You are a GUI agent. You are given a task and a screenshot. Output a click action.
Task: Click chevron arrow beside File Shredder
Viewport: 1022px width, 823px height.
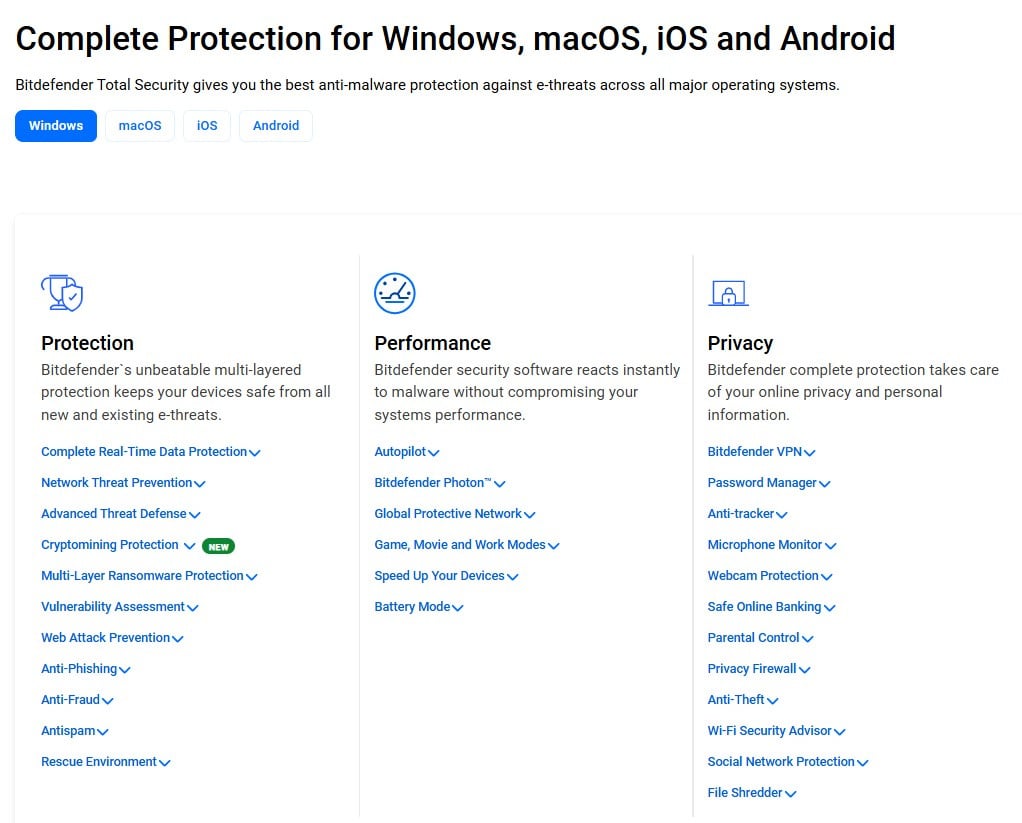(790, 794)
